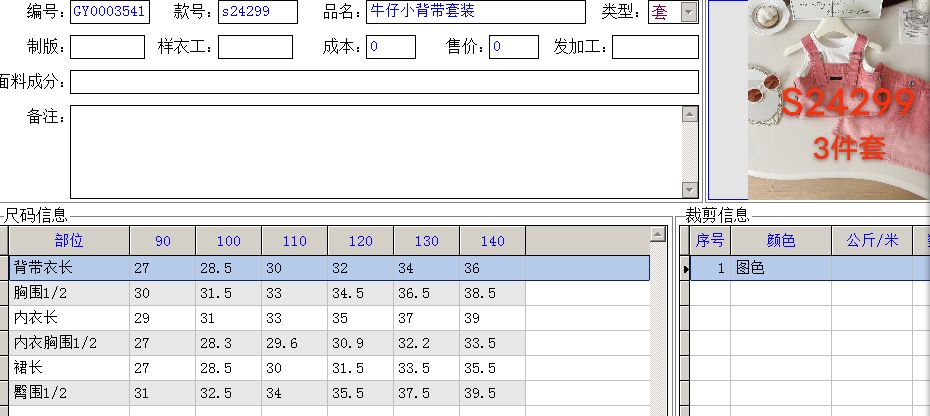Click the 编号 field GY0003541
The width and height of the screenshot is (930, 416).
pos(110,12)
